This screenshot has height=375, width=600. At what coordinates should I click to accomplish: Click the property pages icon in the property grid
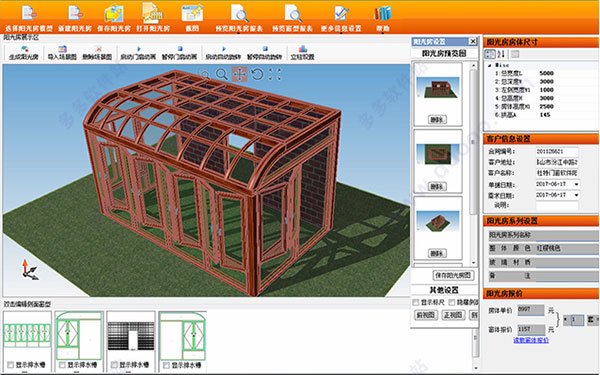(x=515, y=54)
